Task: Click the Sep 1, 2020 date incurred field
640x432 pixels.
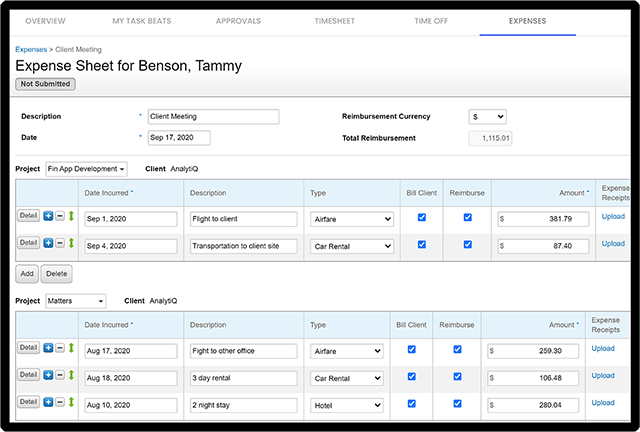Action: point(131,219)
